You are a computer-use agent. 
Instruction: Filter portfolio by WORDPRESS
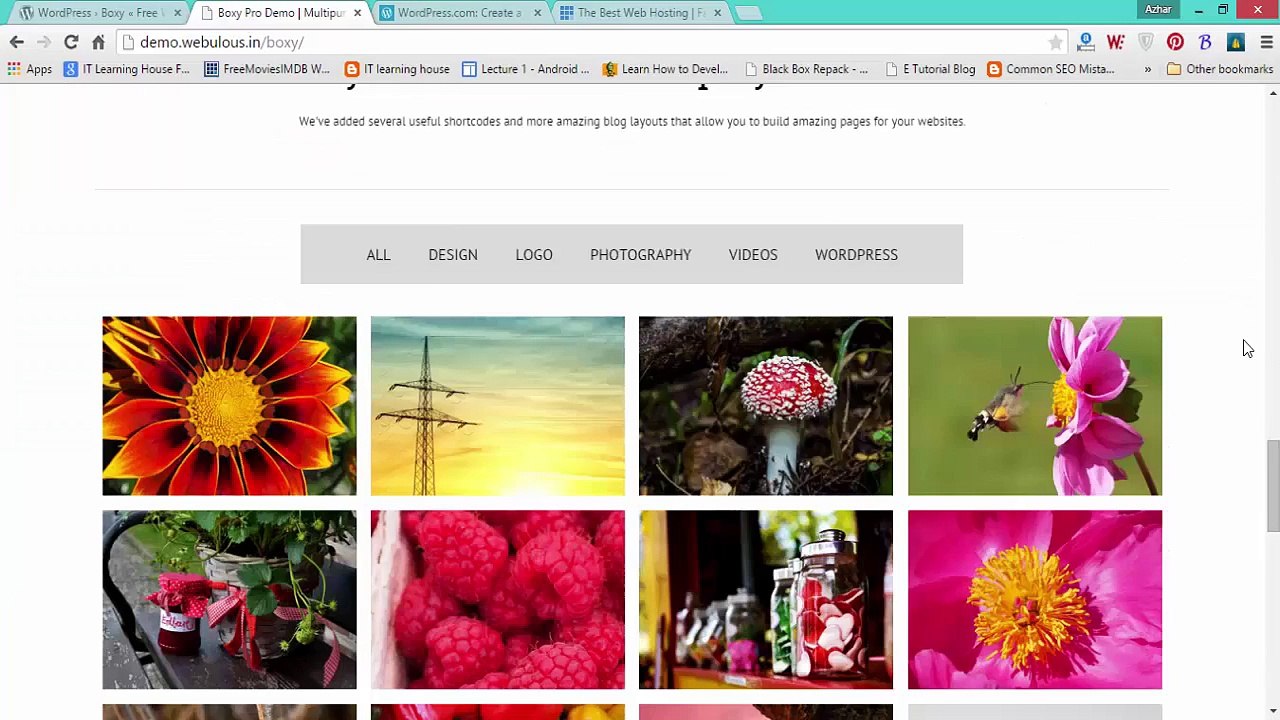point(856,255)
